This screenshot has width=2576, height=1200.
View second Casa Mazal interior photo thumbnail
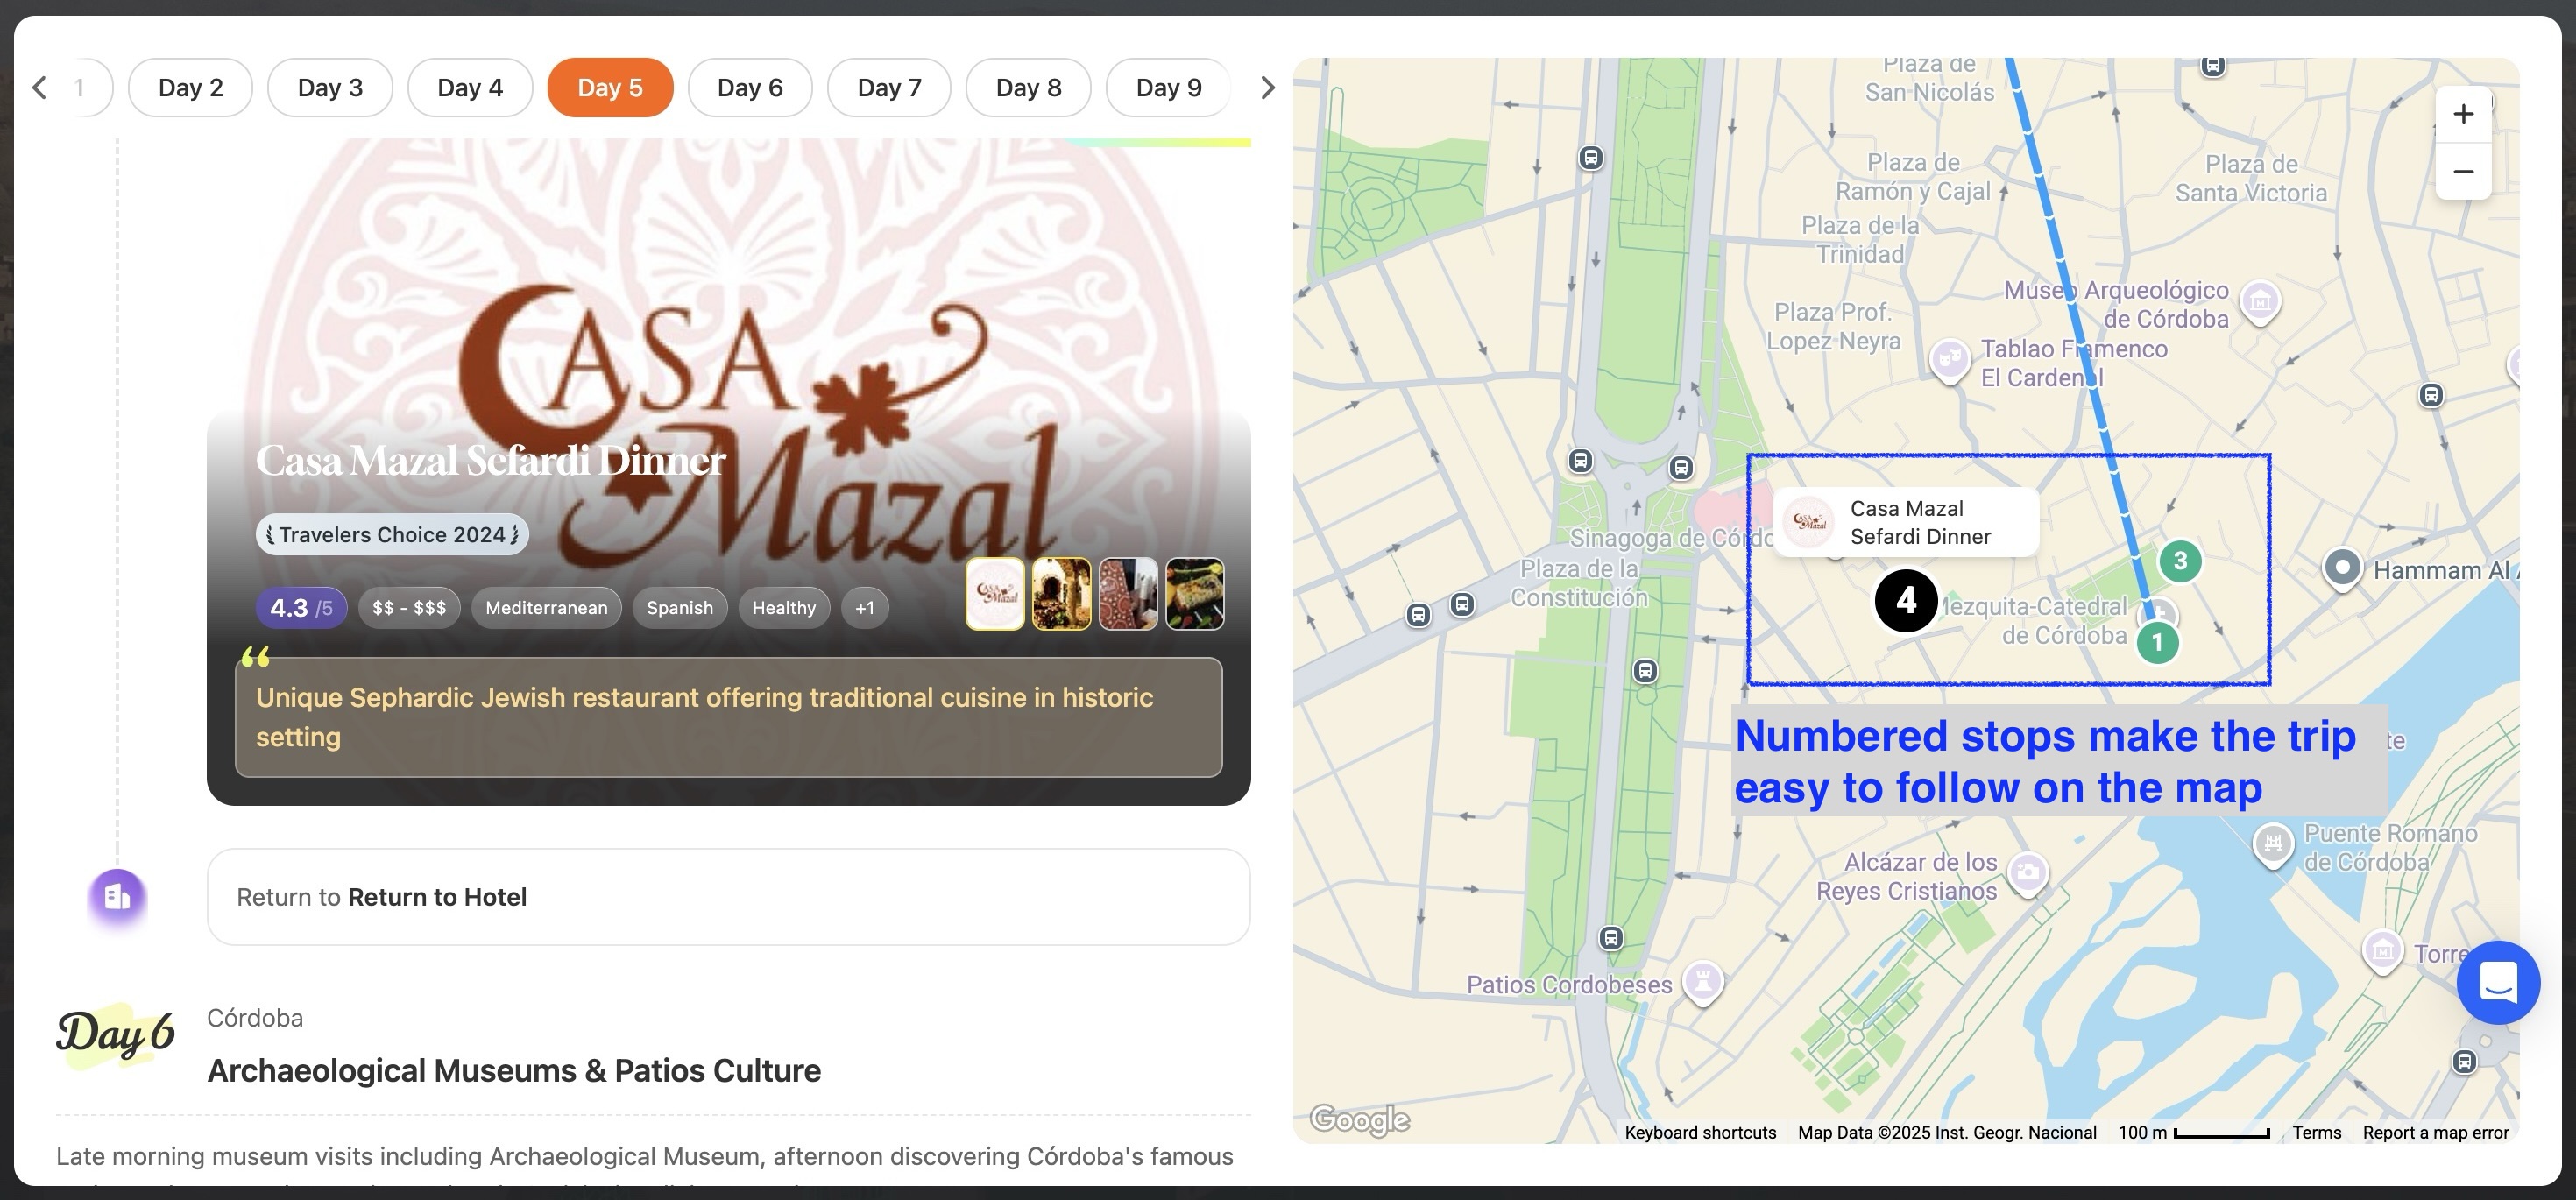tap(1061, 594)
